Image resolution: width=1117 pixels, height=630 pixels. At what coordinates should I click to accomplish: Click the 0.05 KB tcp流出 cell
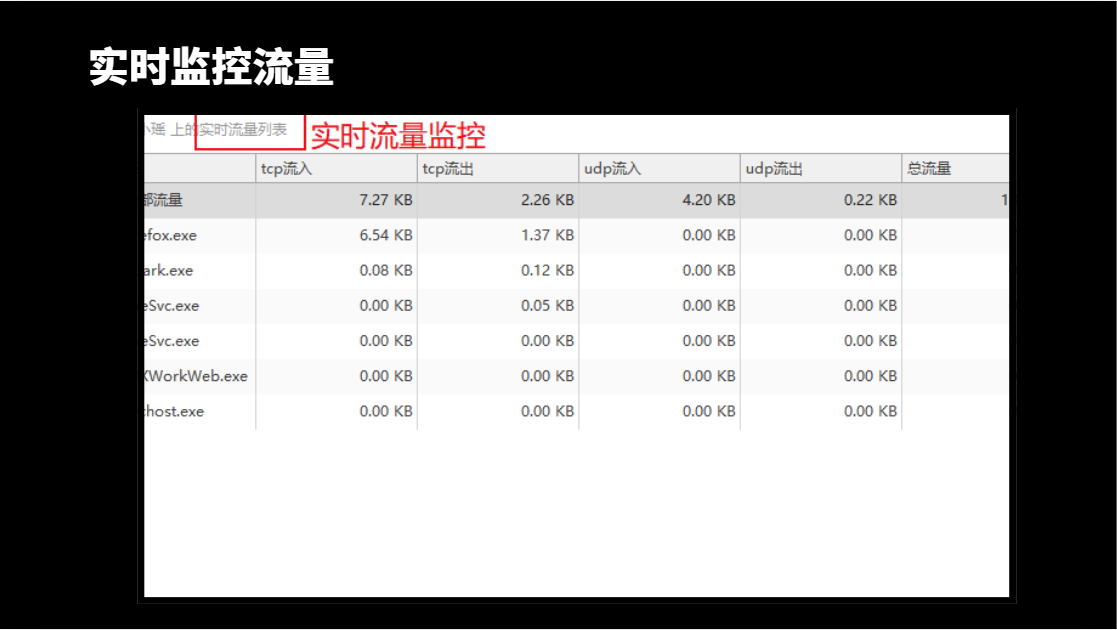click(x=498, y=306)
